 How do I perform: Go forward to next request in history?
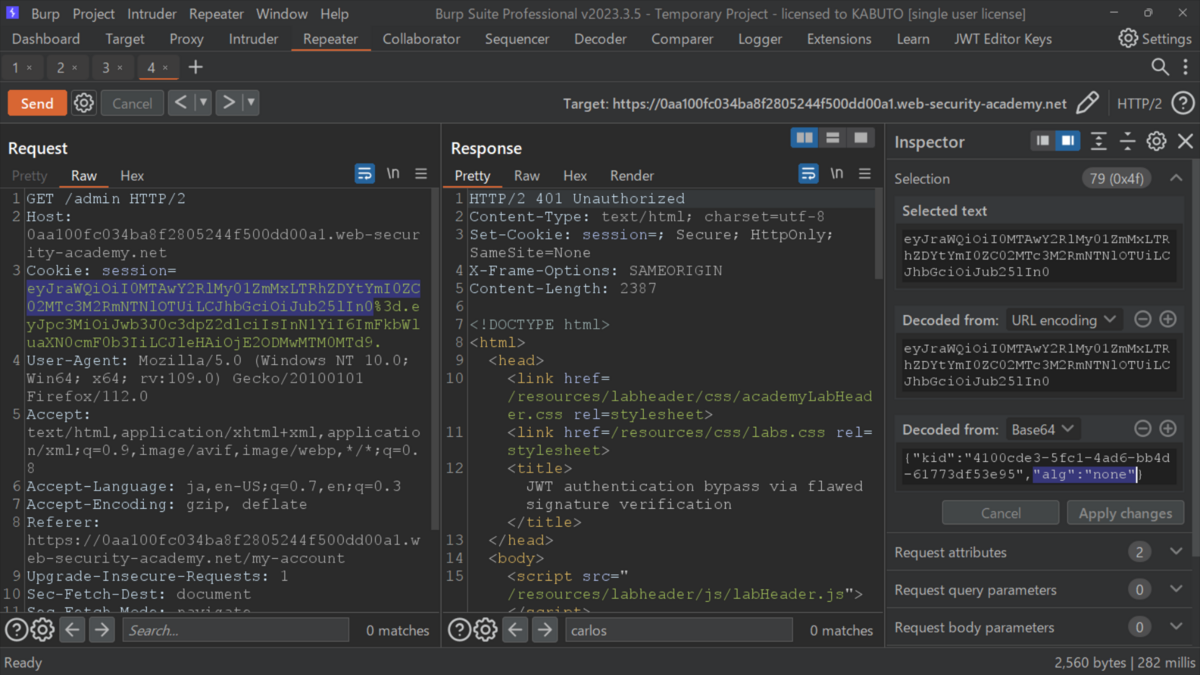pos(228,102)
